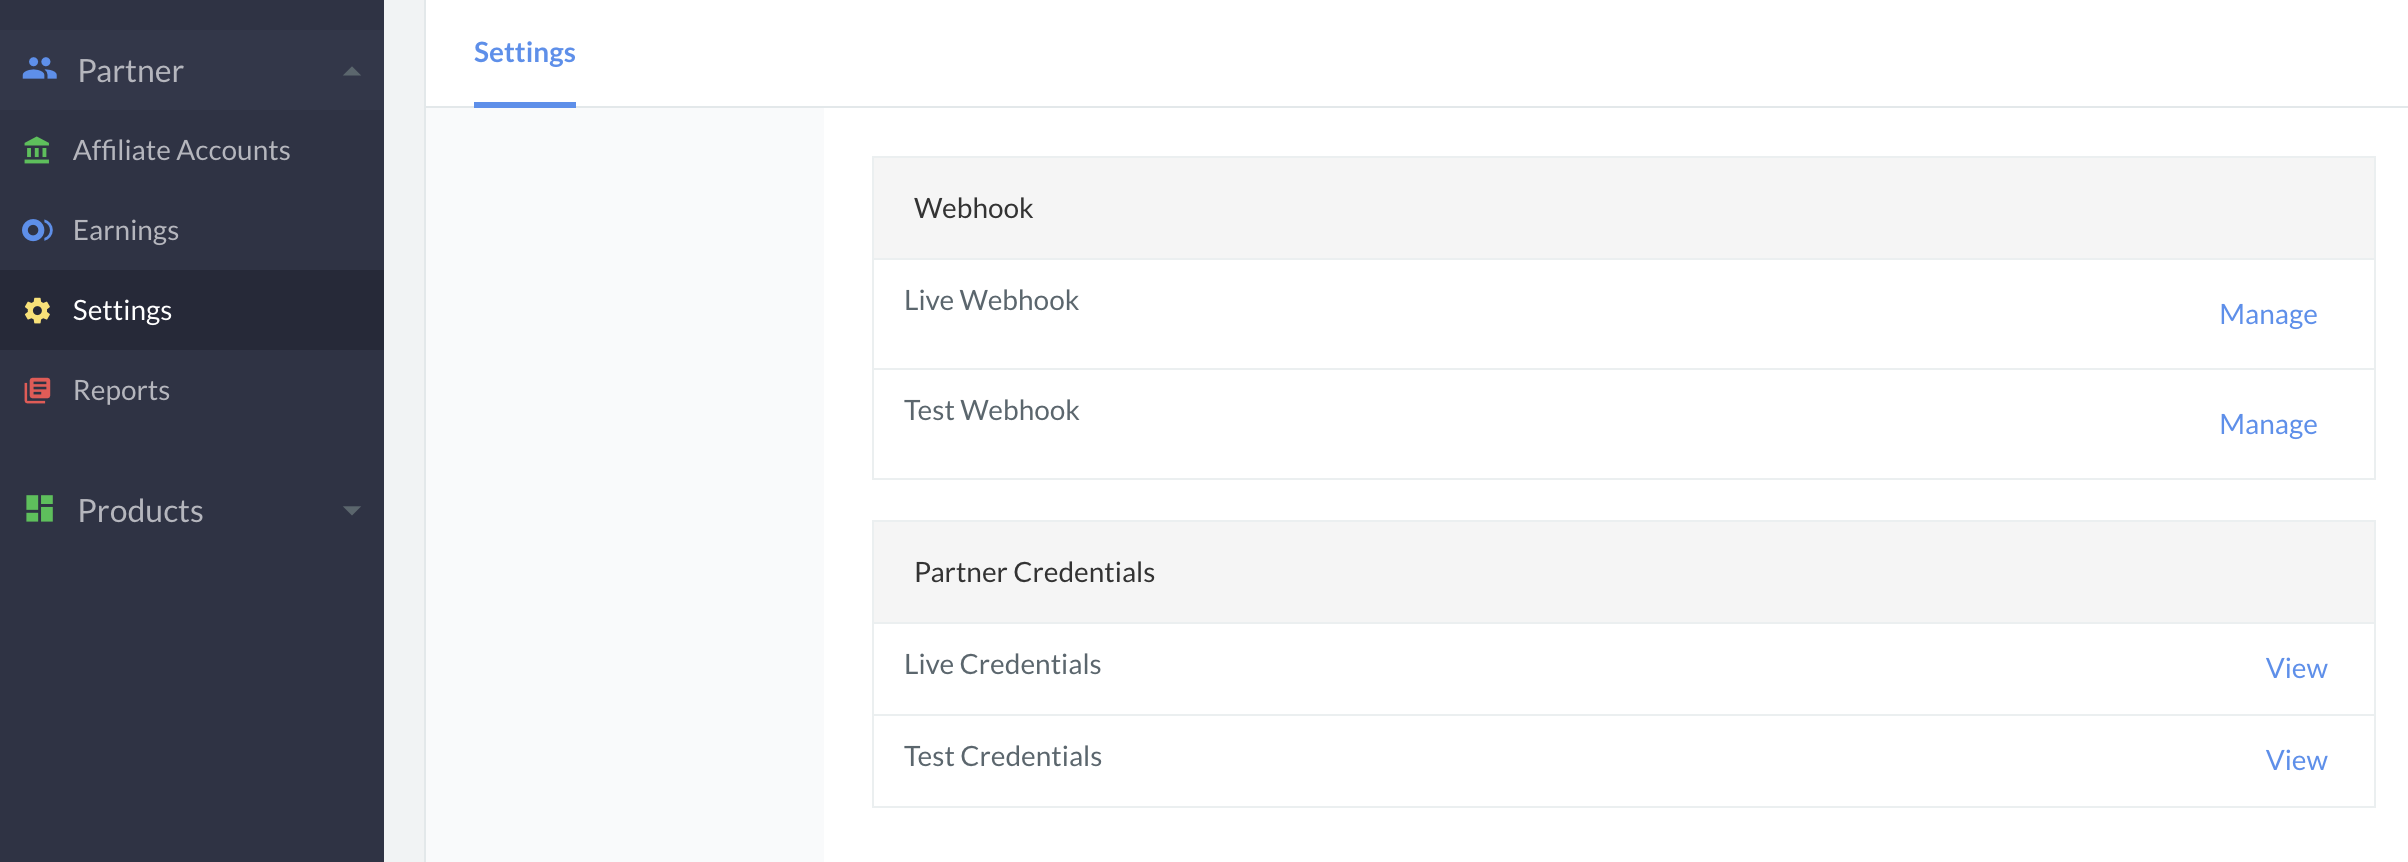Click the red Reports icon
Screen dimensions: 2408x862
[37, 390]
